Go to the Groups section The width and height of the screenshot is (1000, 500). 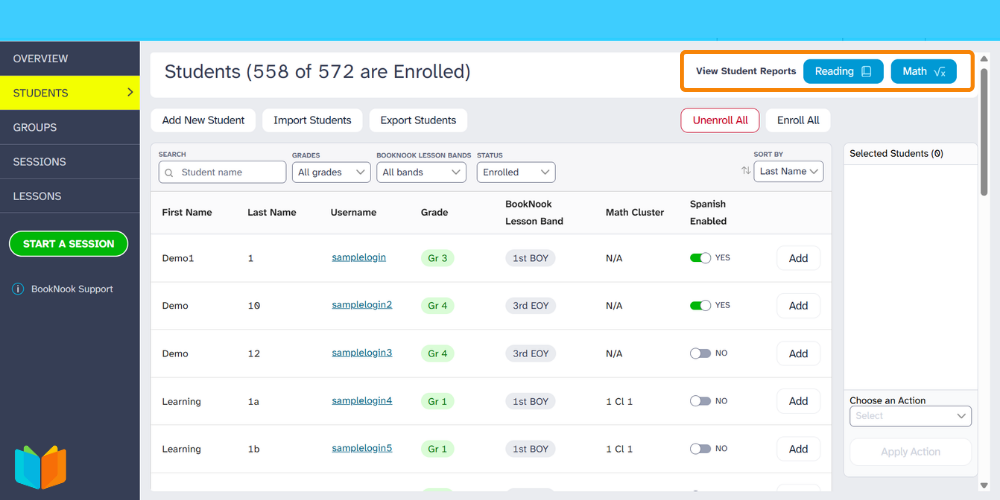(35, 128)
